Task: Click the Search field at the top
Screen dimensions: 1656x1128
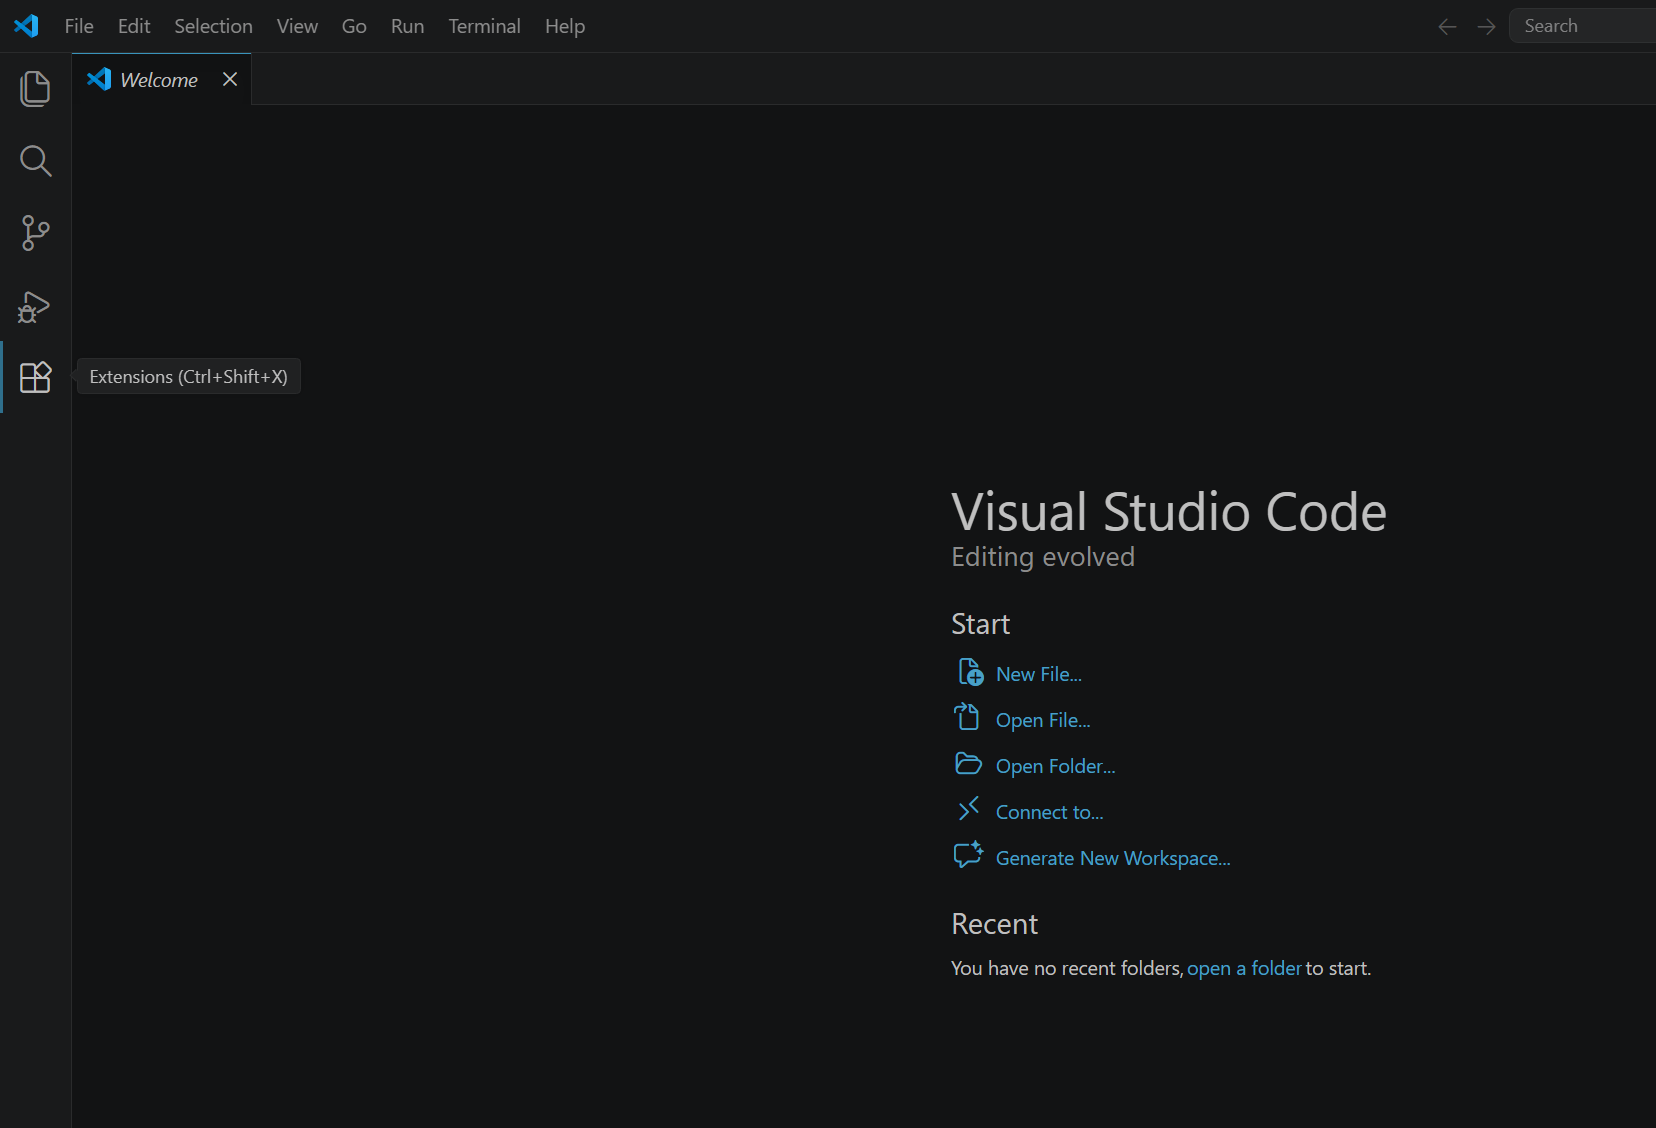Action: [1580, 25]
